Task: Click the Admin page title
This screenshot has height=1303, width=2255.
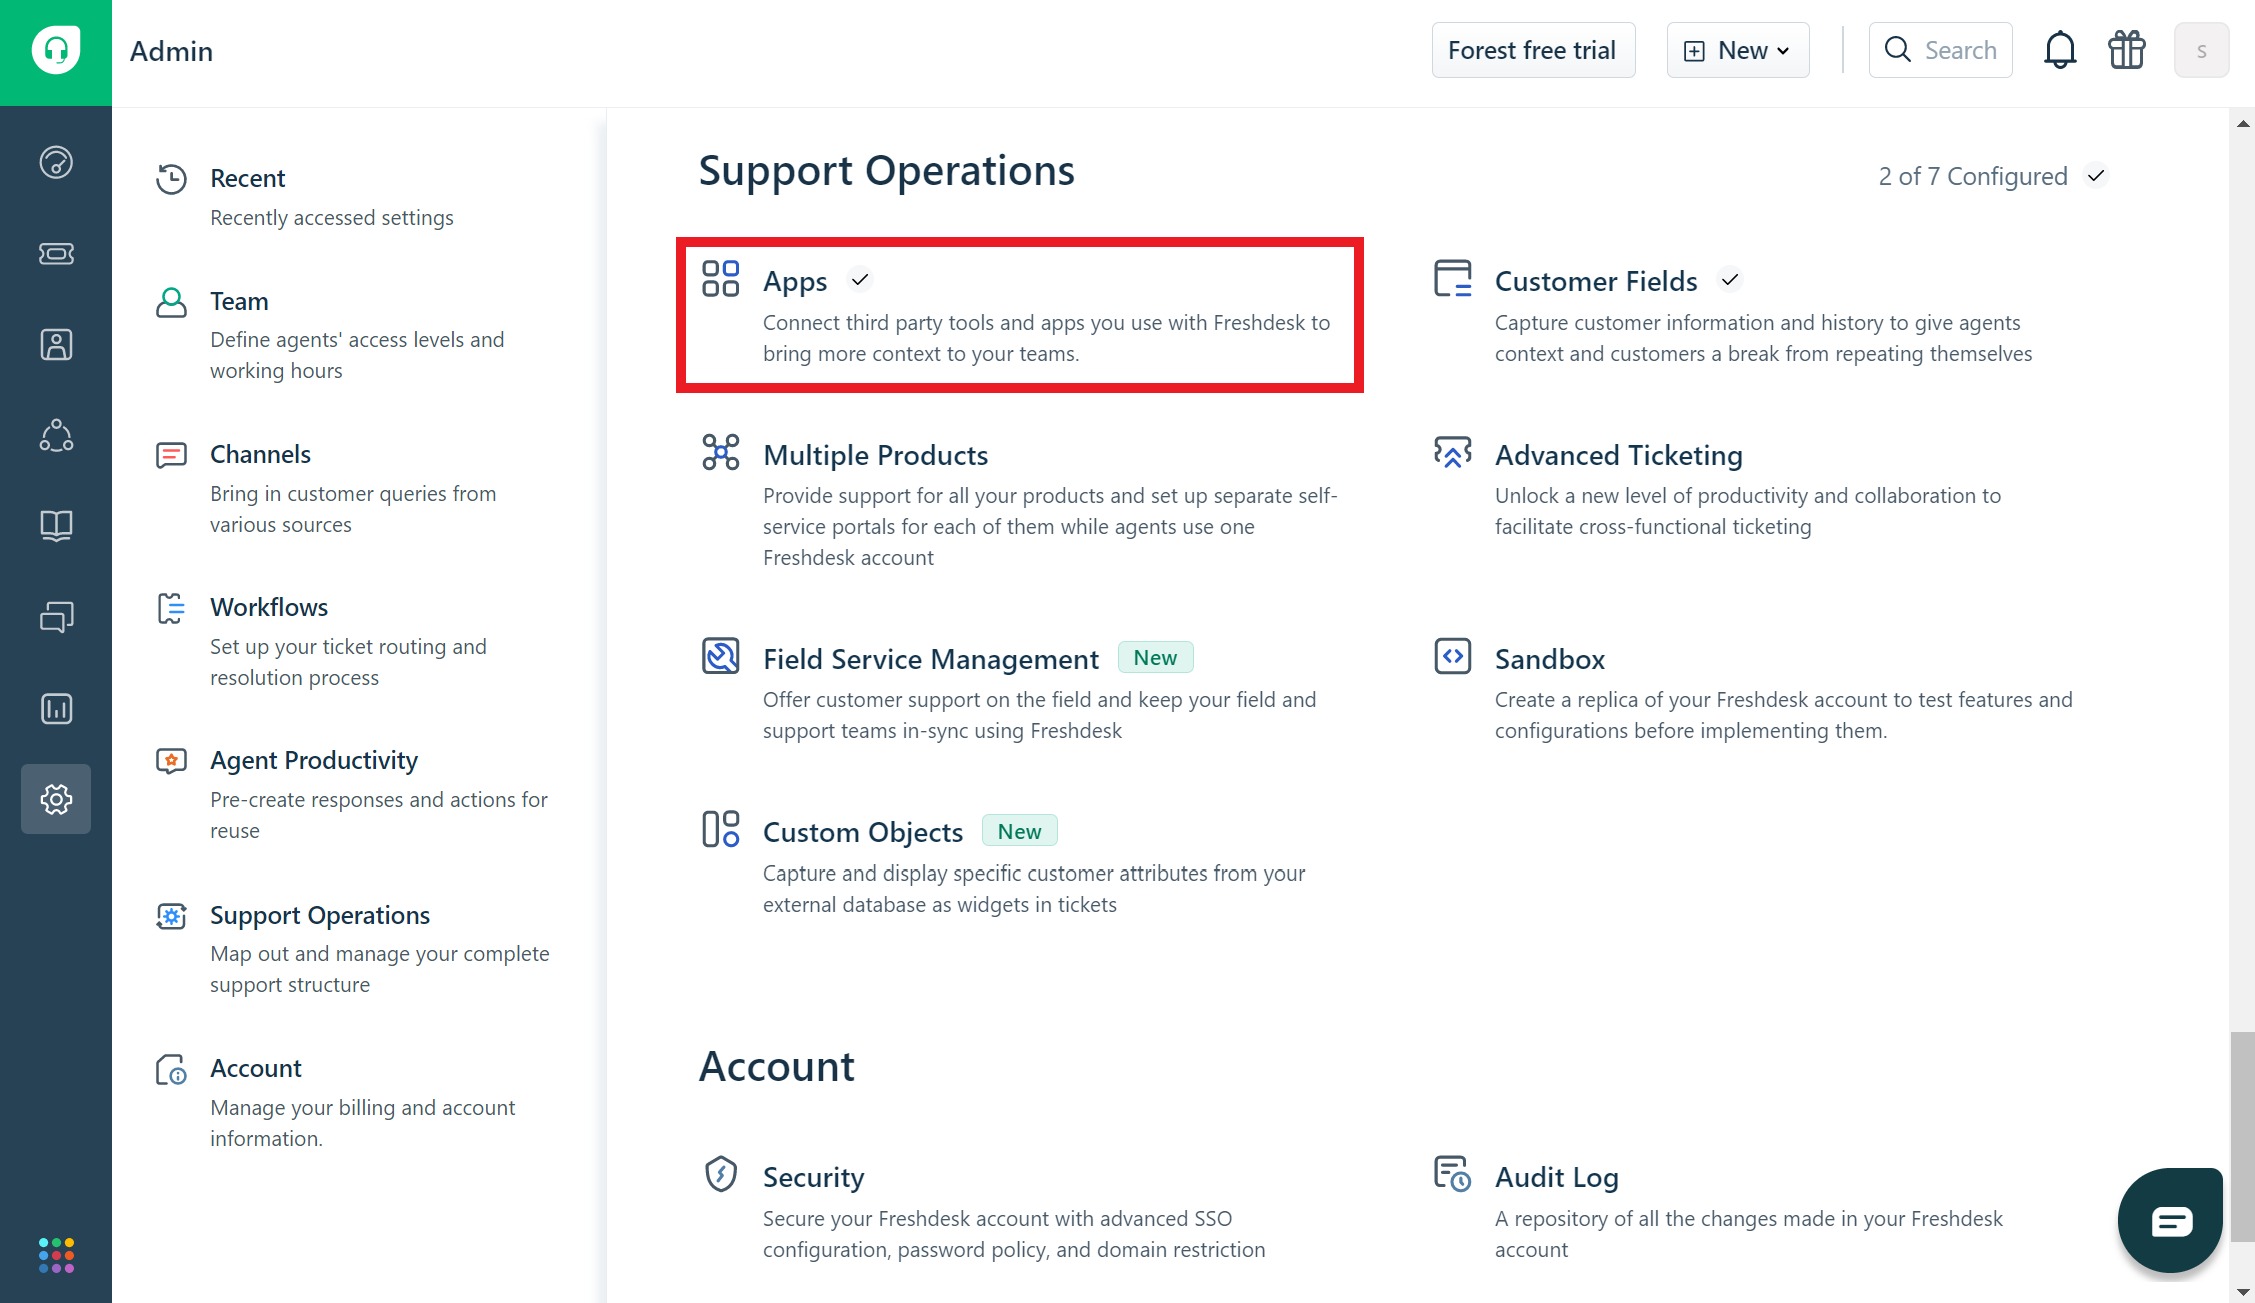Action: point(171,51)
